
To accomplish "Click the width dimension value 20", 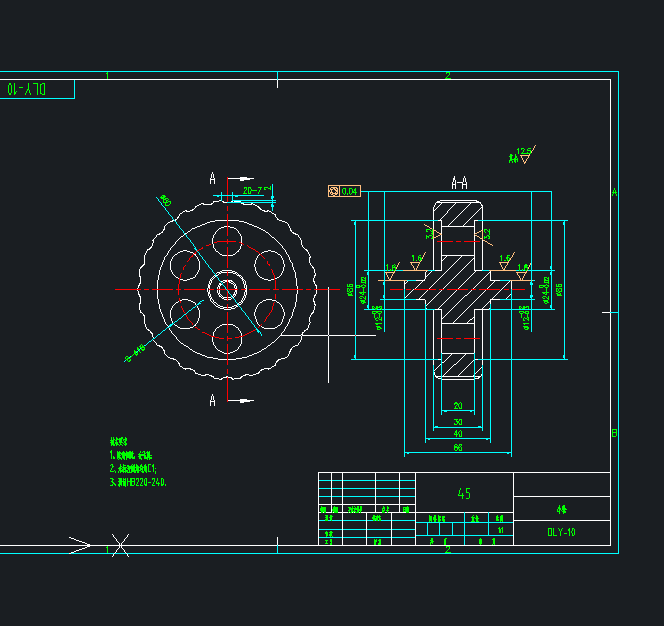I will pyautogui.click(x=458, y=406).
